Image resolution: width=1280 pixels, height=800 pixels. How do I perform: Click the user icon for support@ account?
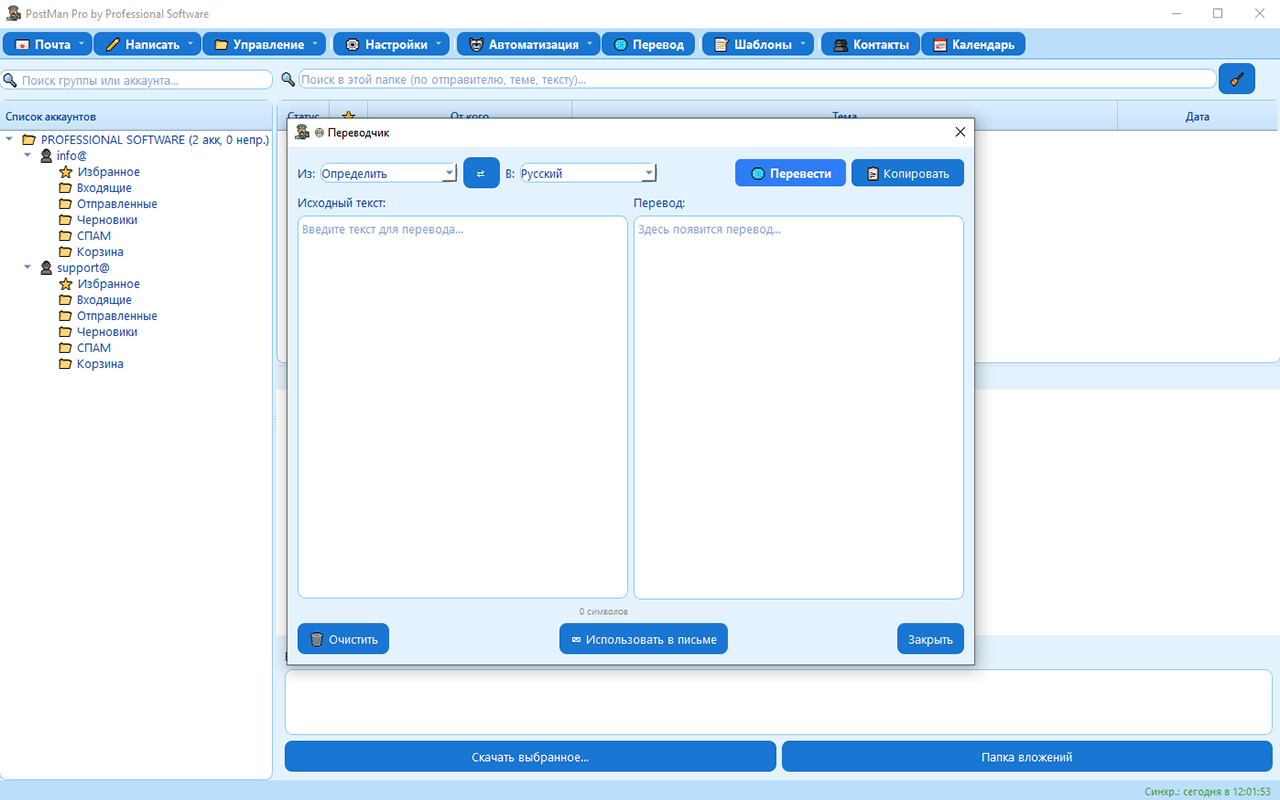click(46, 268)
